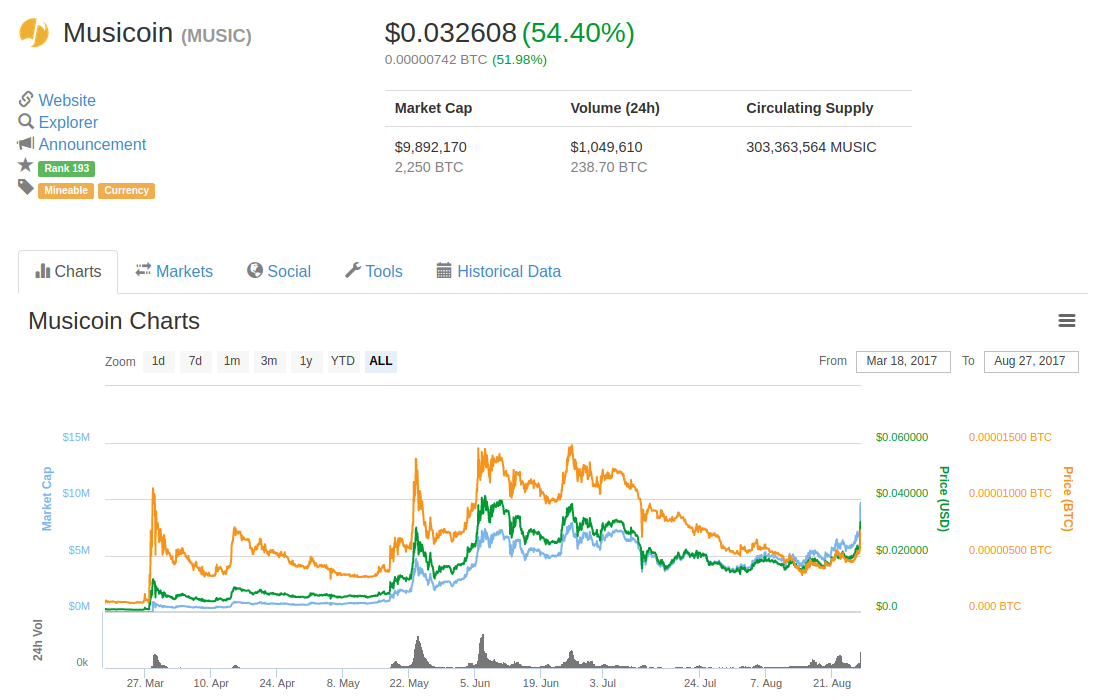1110x700 pixels.
Task: Switch to the Social tab
Action: point(279,272)
